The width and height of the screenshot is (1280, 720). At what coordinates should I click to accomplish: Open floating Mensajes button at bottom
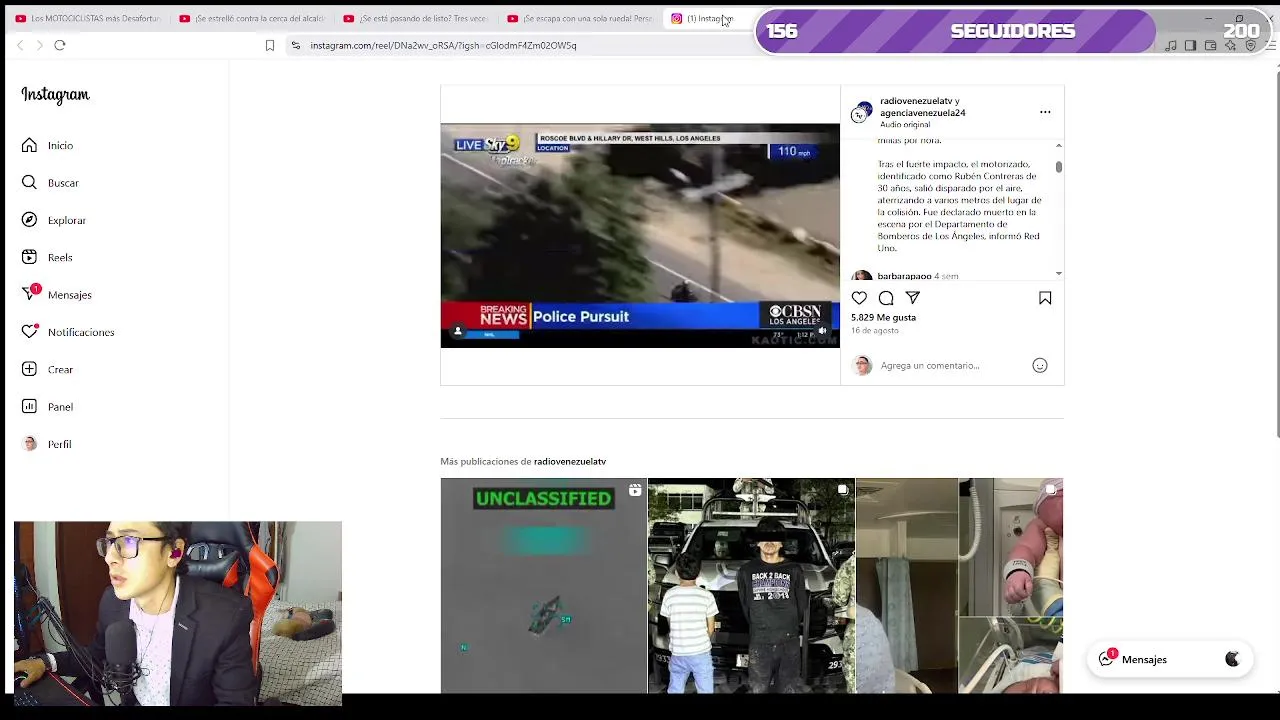1169,659
